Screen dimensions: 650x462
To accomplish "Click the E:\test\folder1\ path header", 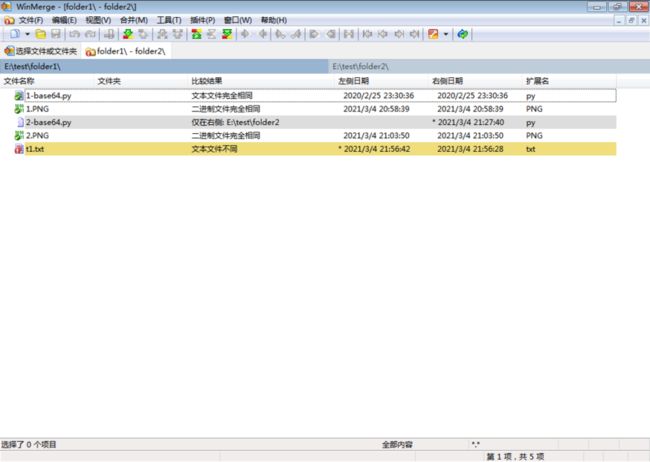I will pos(164,66).
